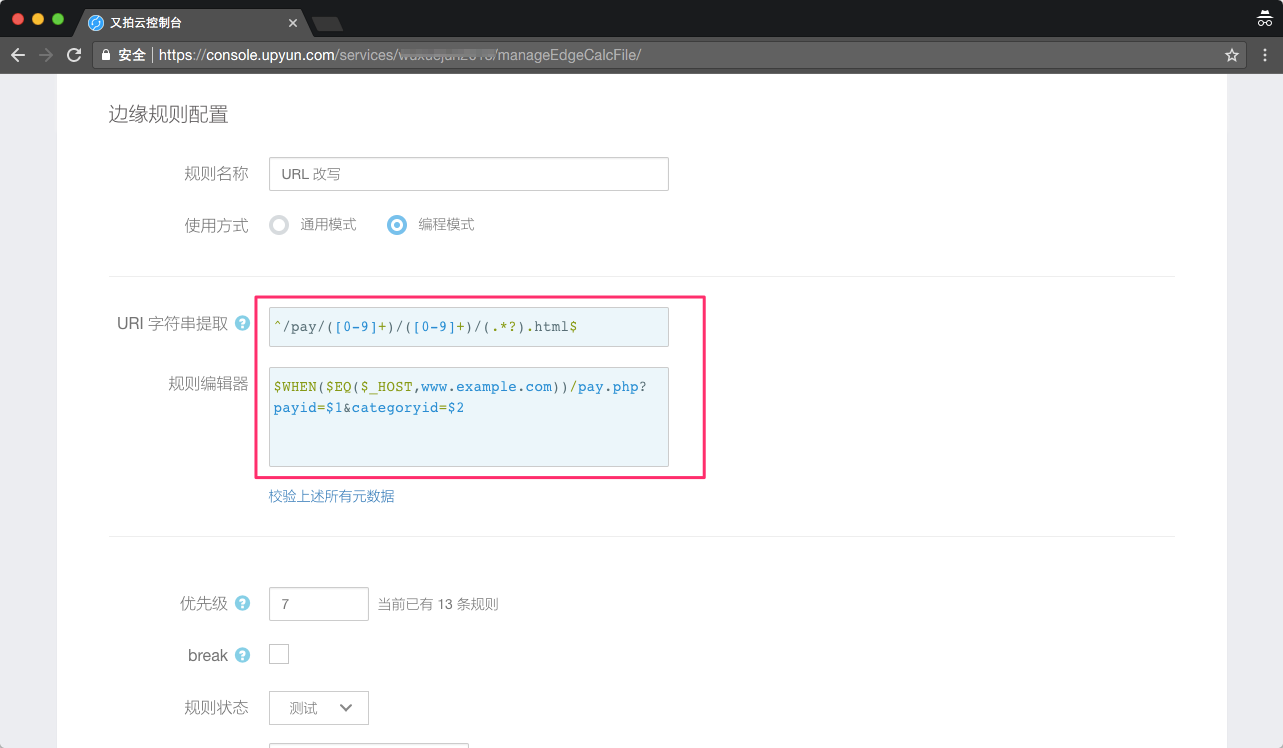Viewport: 1283px width, 748px height.
Task: Bookmark this page with the star icon
Action: [x=1232, y=55]
